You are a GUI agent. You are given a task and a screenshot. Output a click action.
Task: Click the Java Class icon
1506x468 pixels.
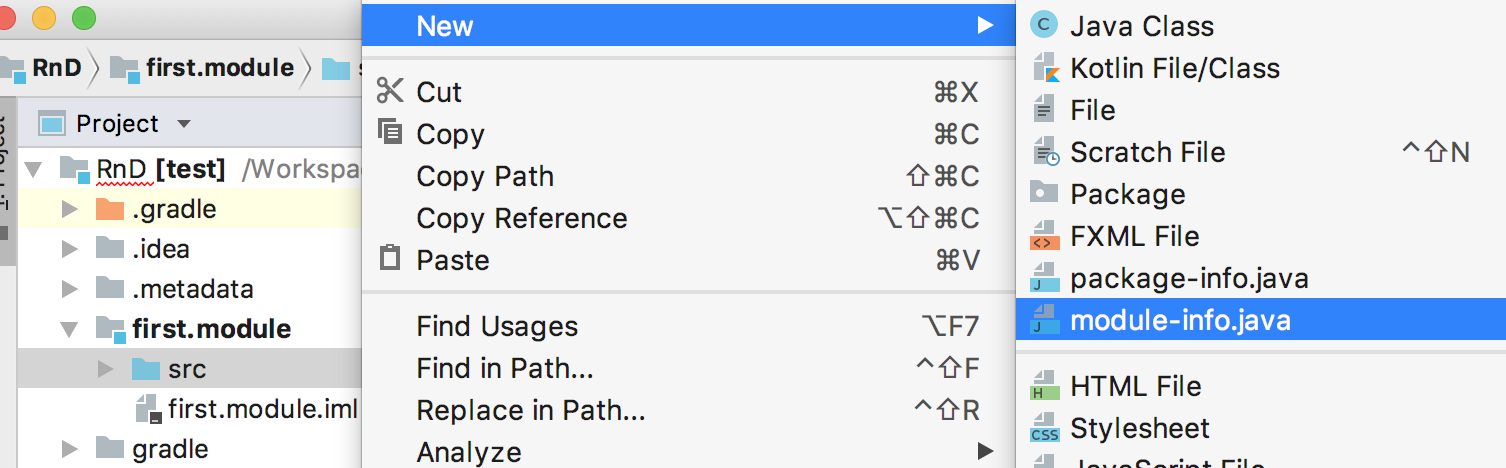[1044, 26]
